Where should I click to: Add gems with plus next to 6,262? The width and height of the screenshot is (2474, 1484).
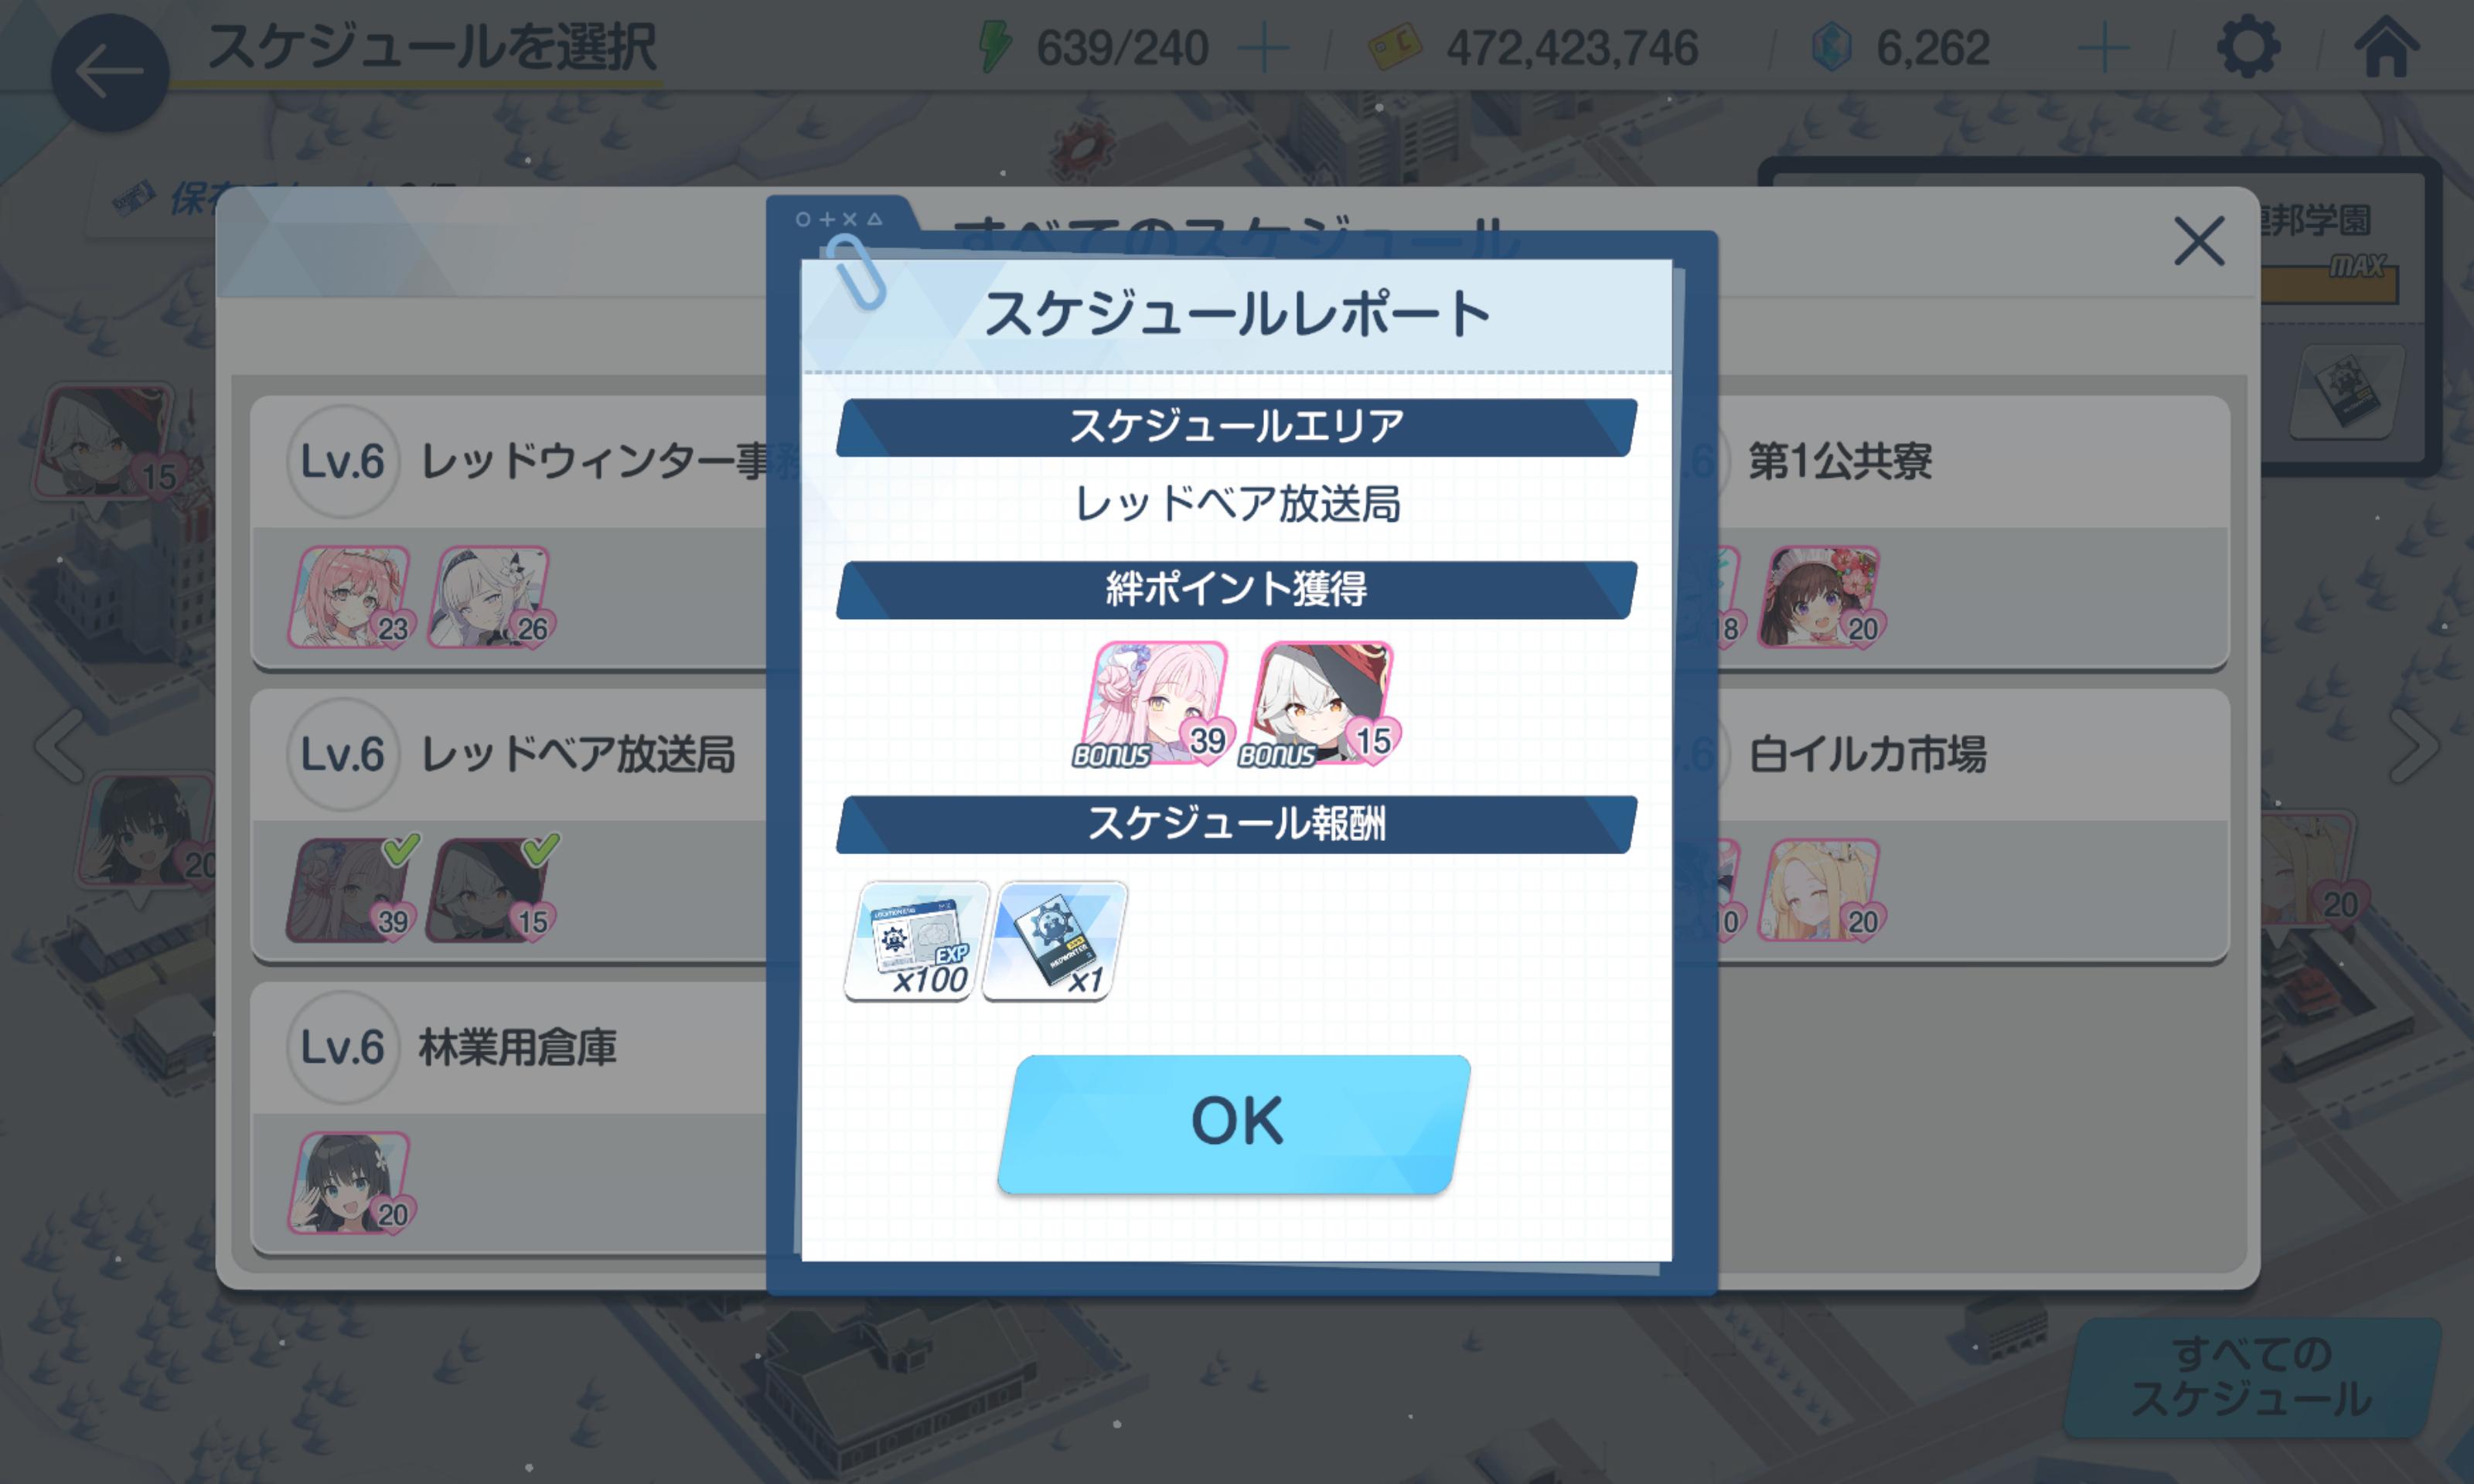(x=2103, y=48)
